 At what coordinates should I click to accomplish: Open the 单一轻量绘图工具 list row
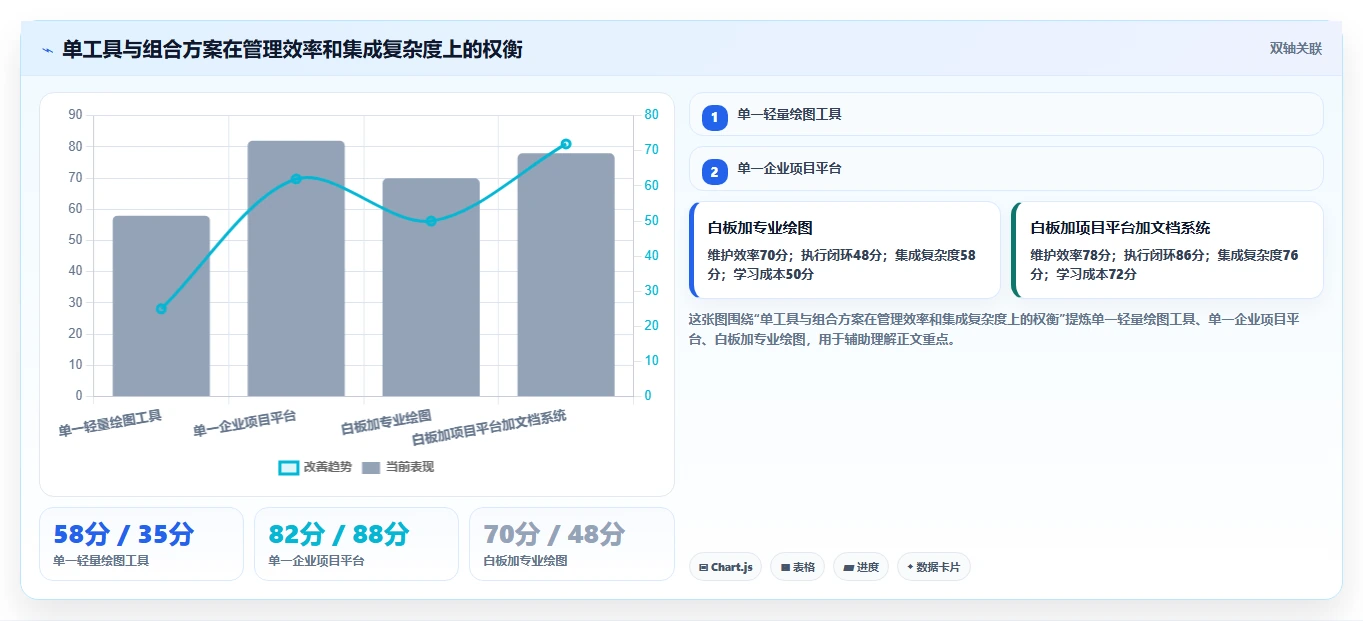(1006, 114)
